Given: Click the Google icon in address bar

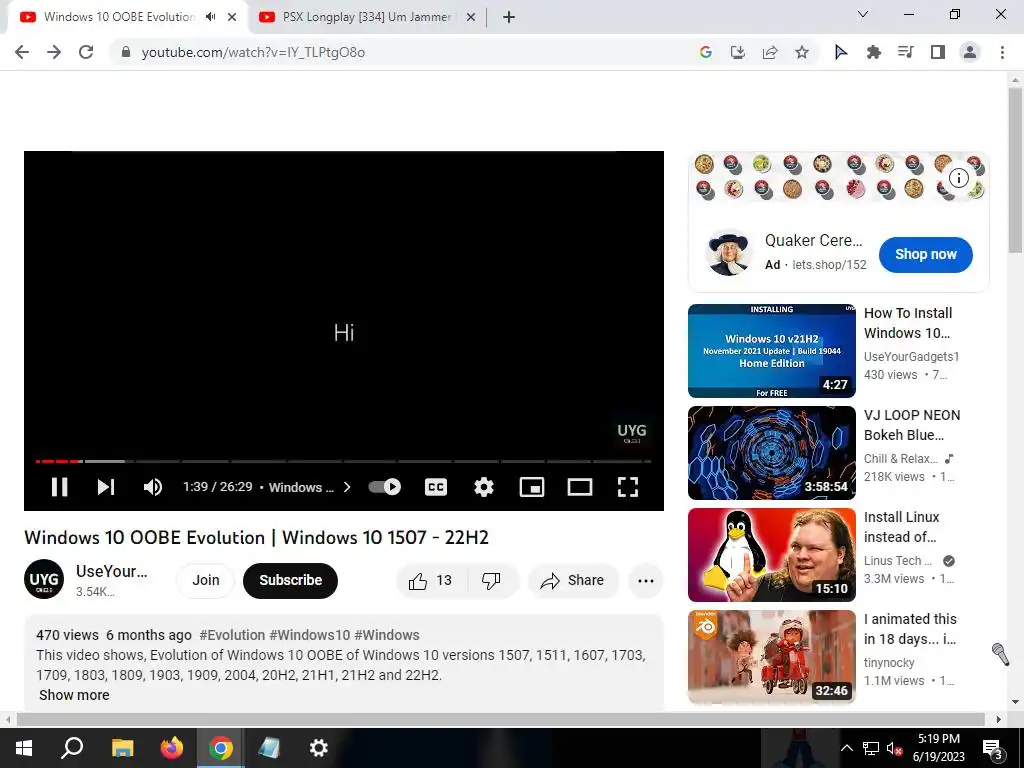Looking at the screenshot, I should point(705,52).
